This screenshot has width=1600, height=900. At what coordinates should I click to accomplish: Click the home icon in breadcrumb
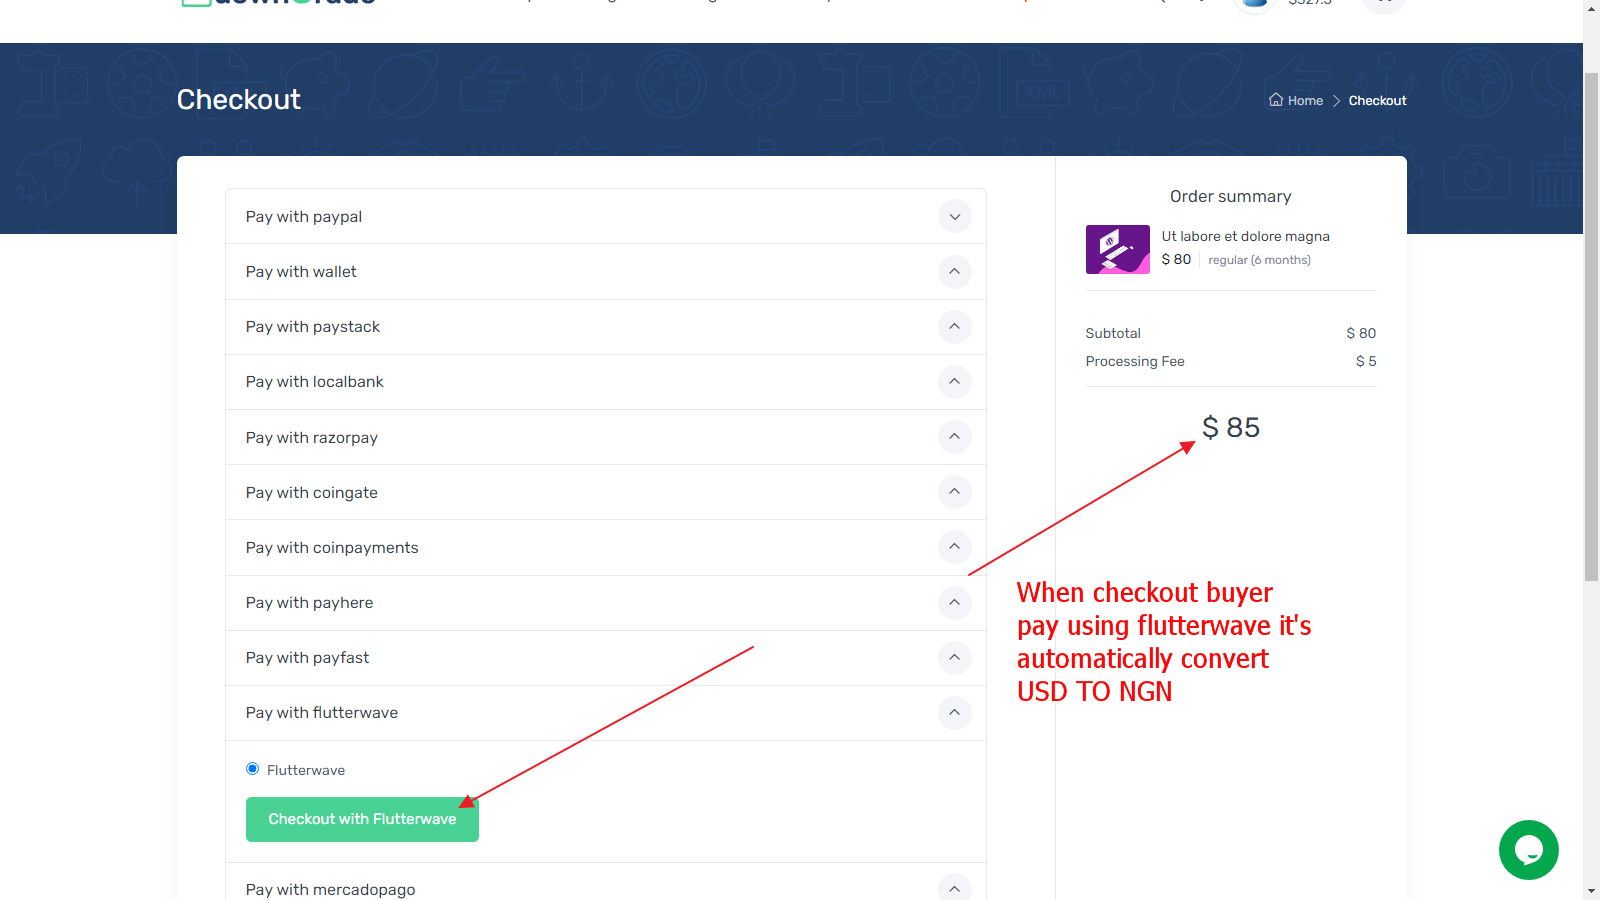[x=1276, y=100]
